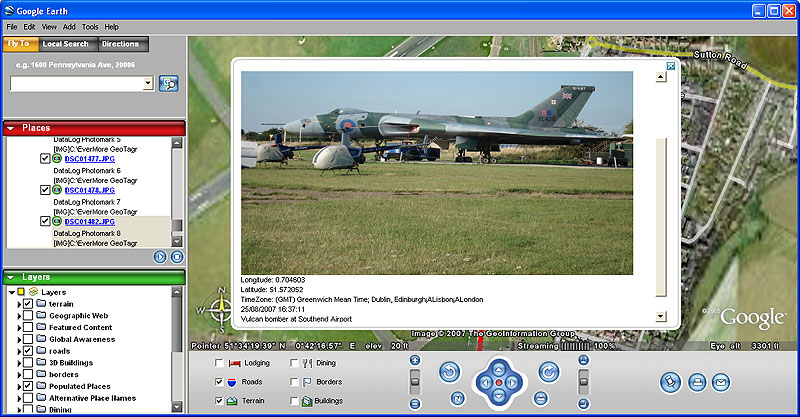Click the Lodging bed icon in the bottom bar
This screenshot has width=800, height=417.
(x=235, y=363)
